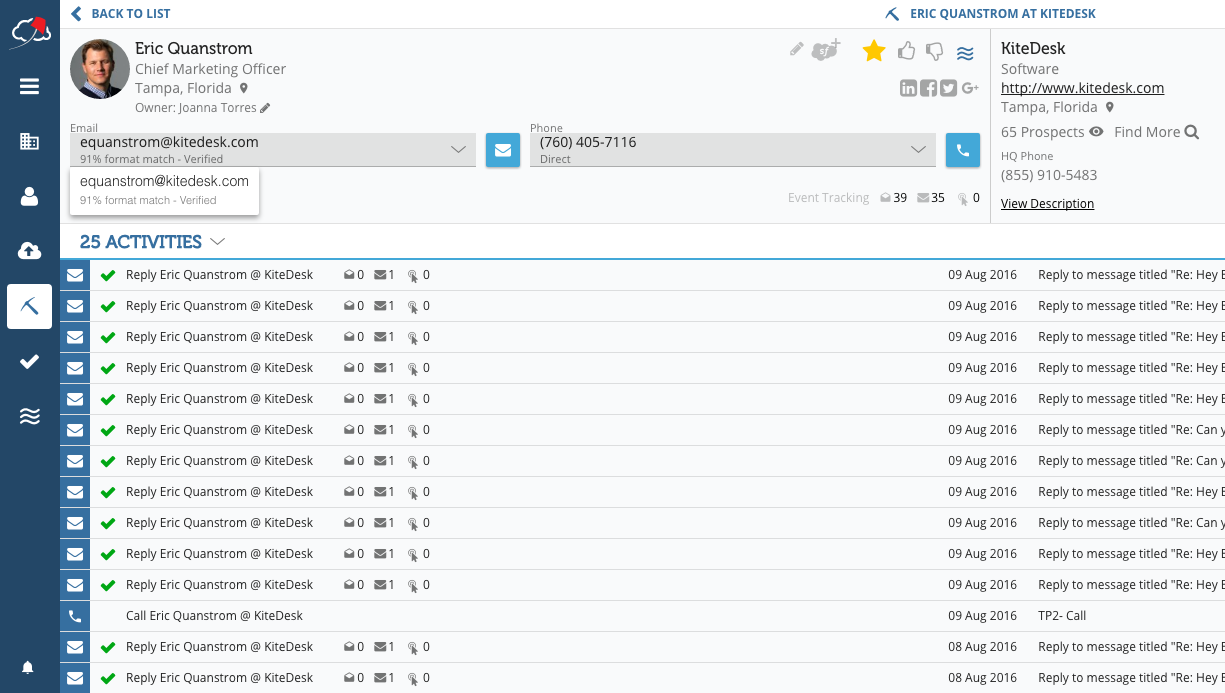The width and height of the screenshot is (1225, 693).
Task: Open Eric's LinkedIn profile icon
Action: [908, 88]
